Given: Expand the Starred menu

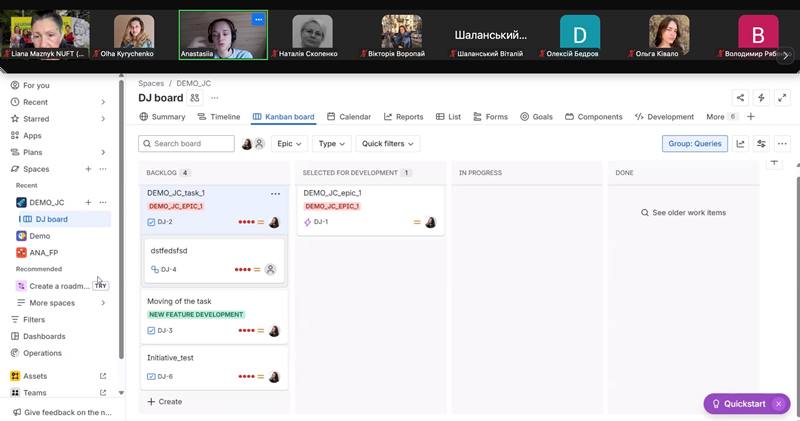Looking at the screenshot, I should pos(103,119).
